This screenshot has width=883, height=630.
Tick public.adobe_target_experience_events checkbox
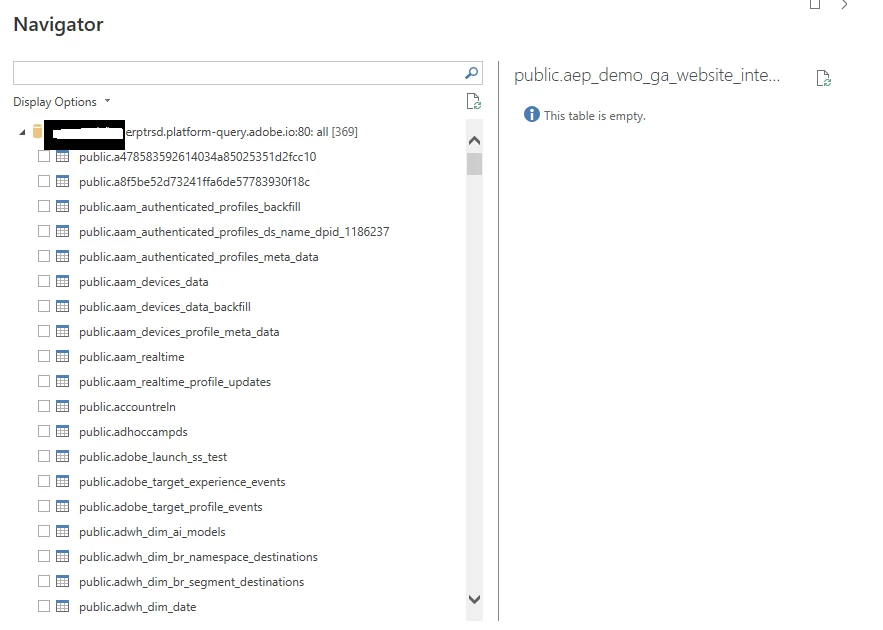44,481
